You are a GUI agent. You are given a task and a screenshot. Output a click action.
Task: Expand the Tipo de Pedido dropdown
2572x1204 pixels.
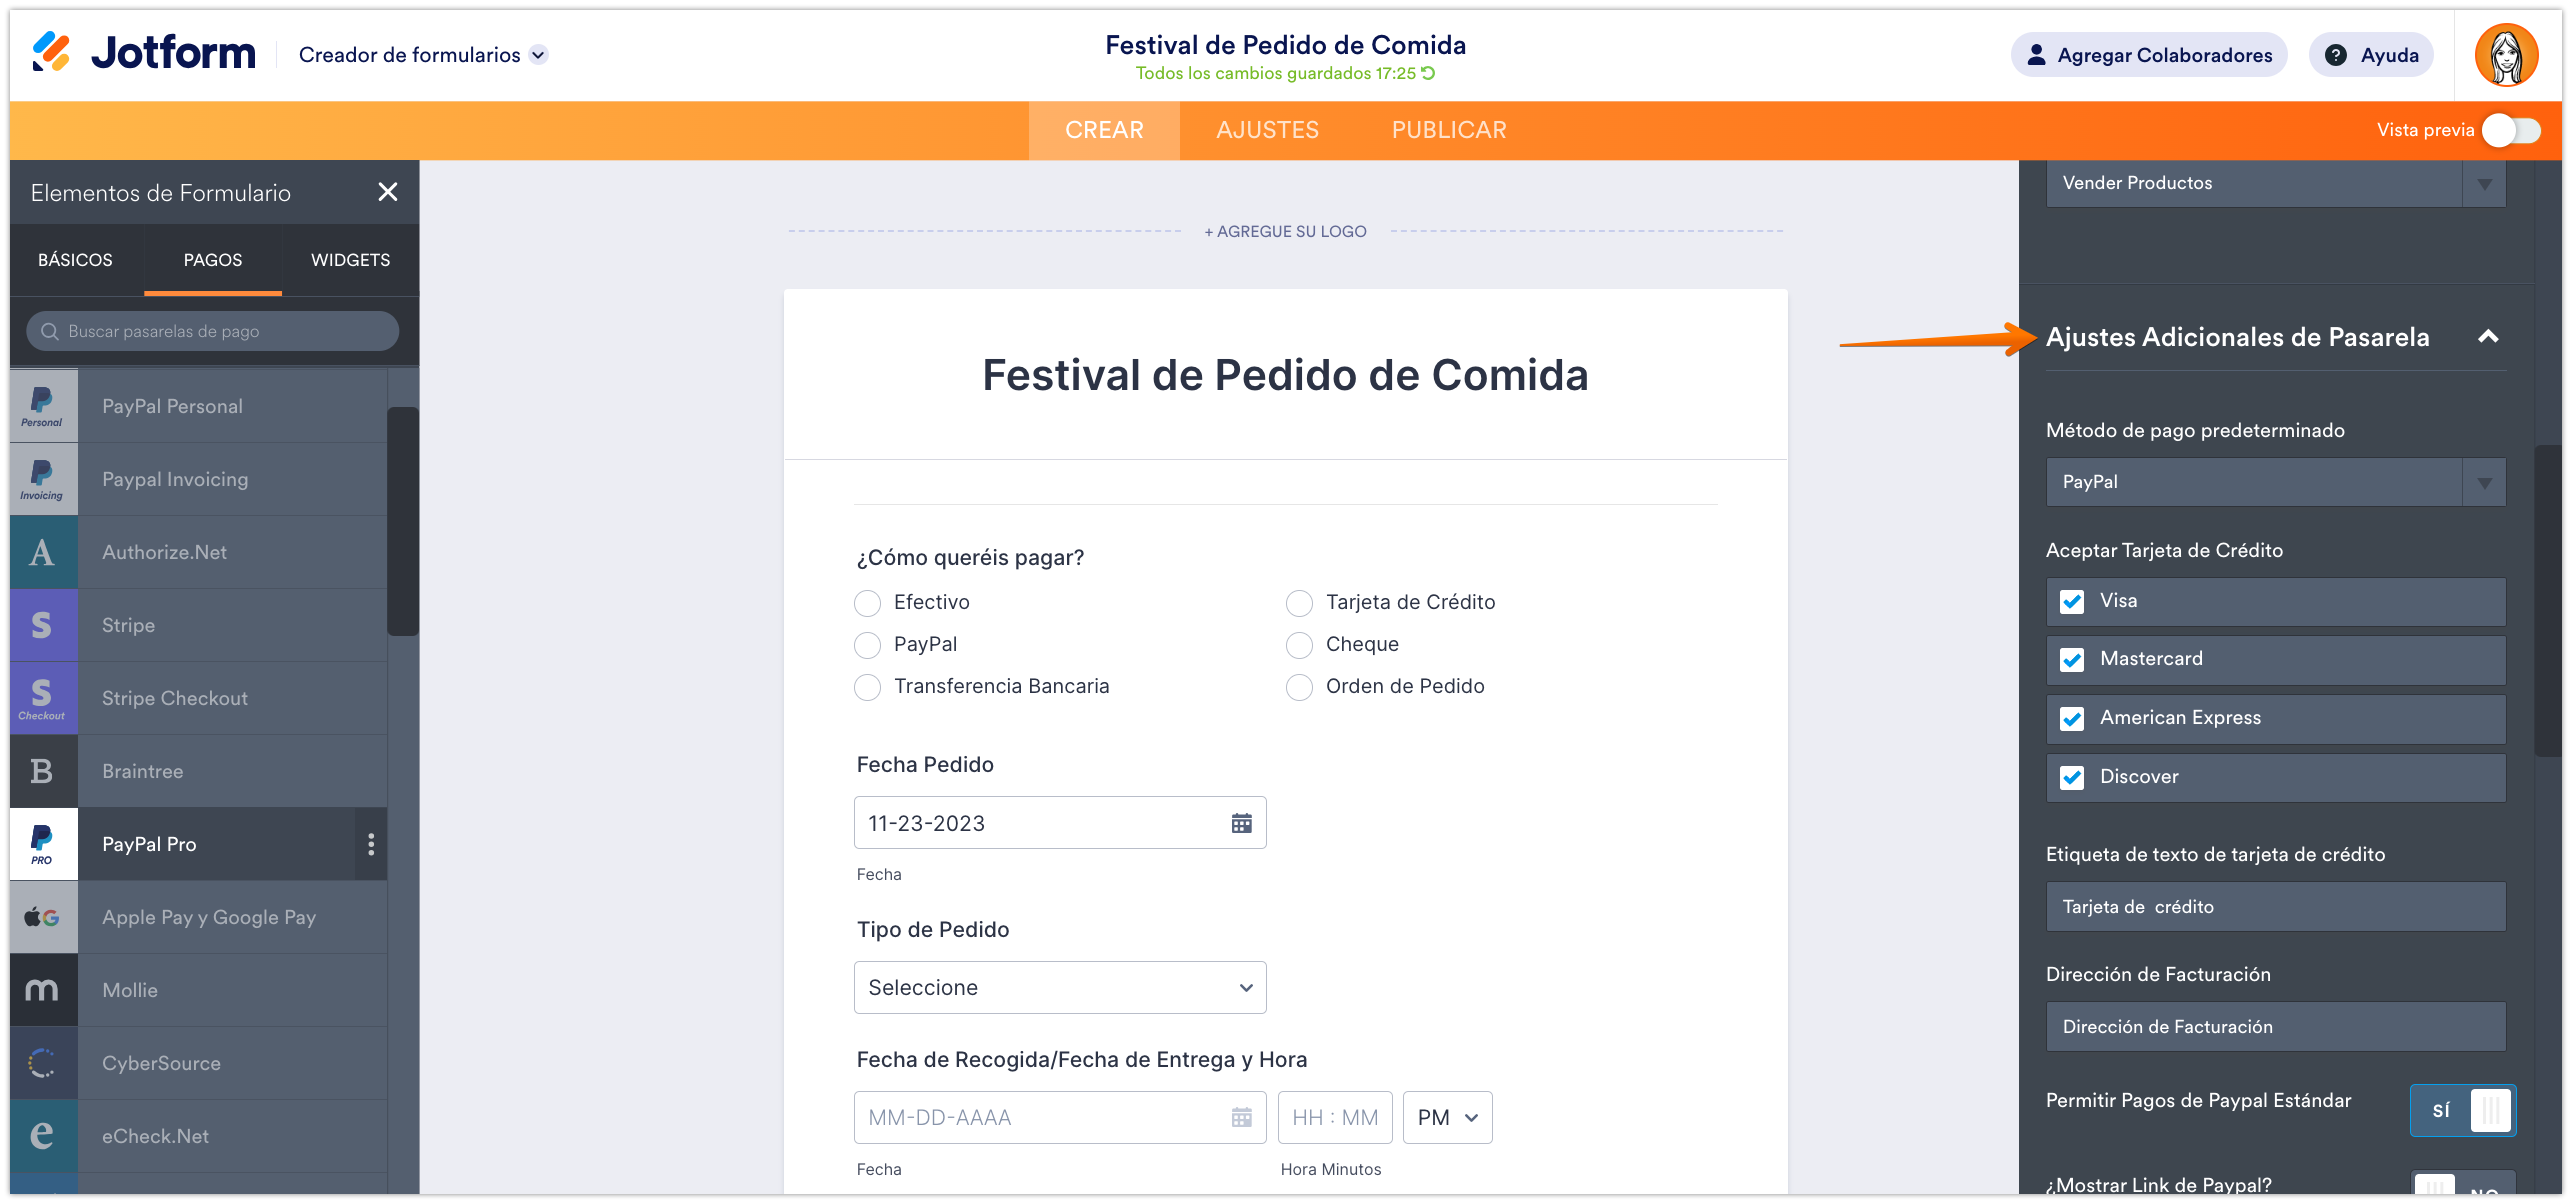1060,988
